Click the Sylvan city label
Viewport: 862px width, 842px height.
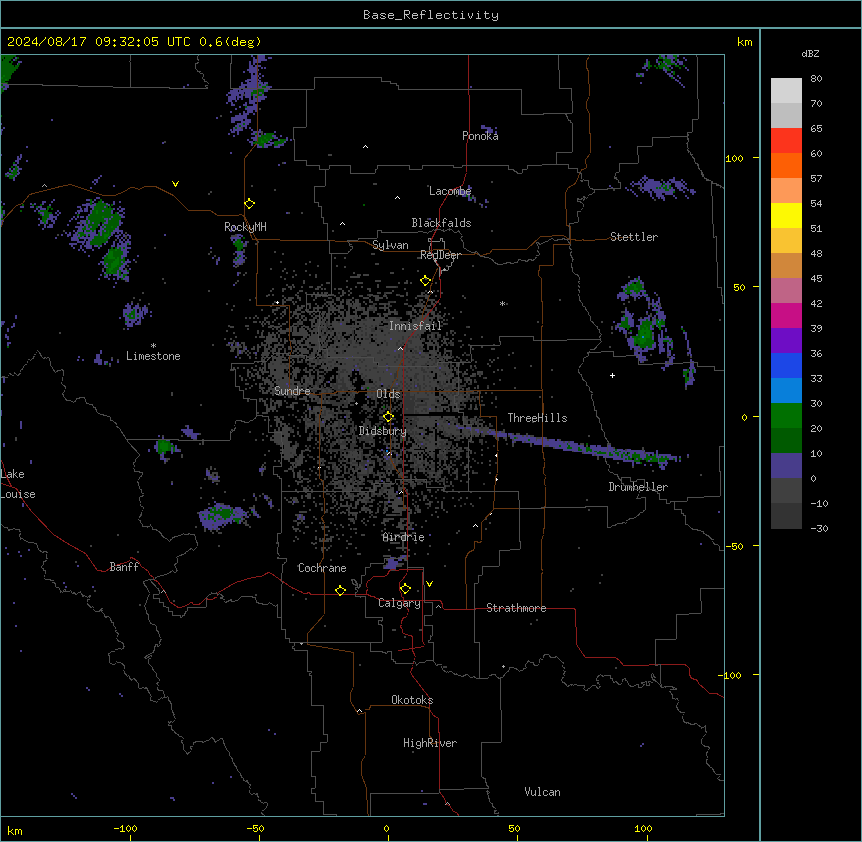(390, 245)
